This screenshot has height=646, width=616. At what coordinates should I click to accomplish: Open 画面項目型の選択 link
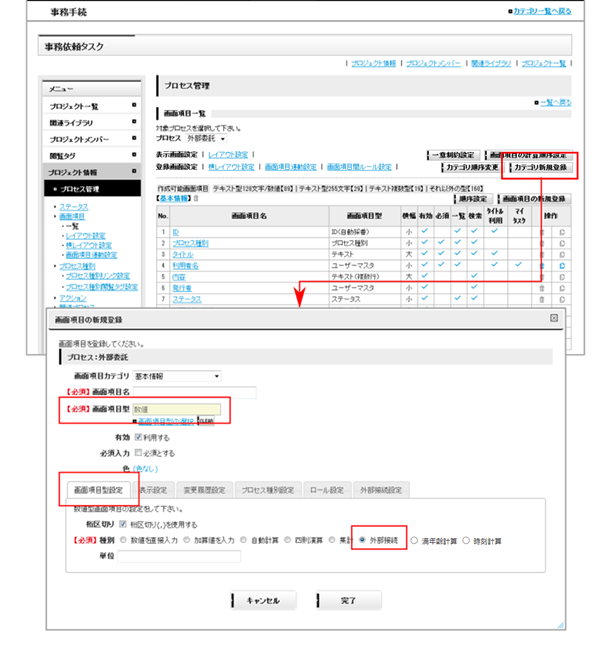(x=166, y=421)
